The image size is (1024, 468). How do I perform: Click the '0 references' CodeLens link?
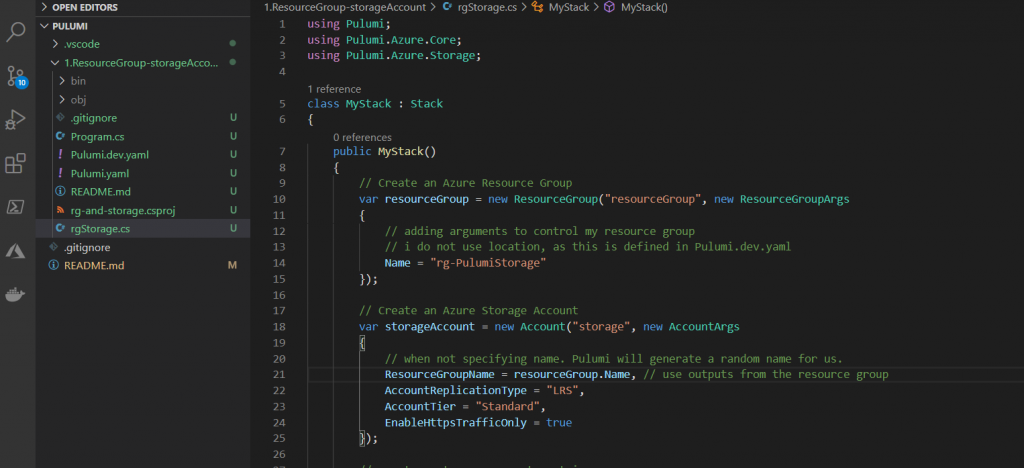click(362, 138)
